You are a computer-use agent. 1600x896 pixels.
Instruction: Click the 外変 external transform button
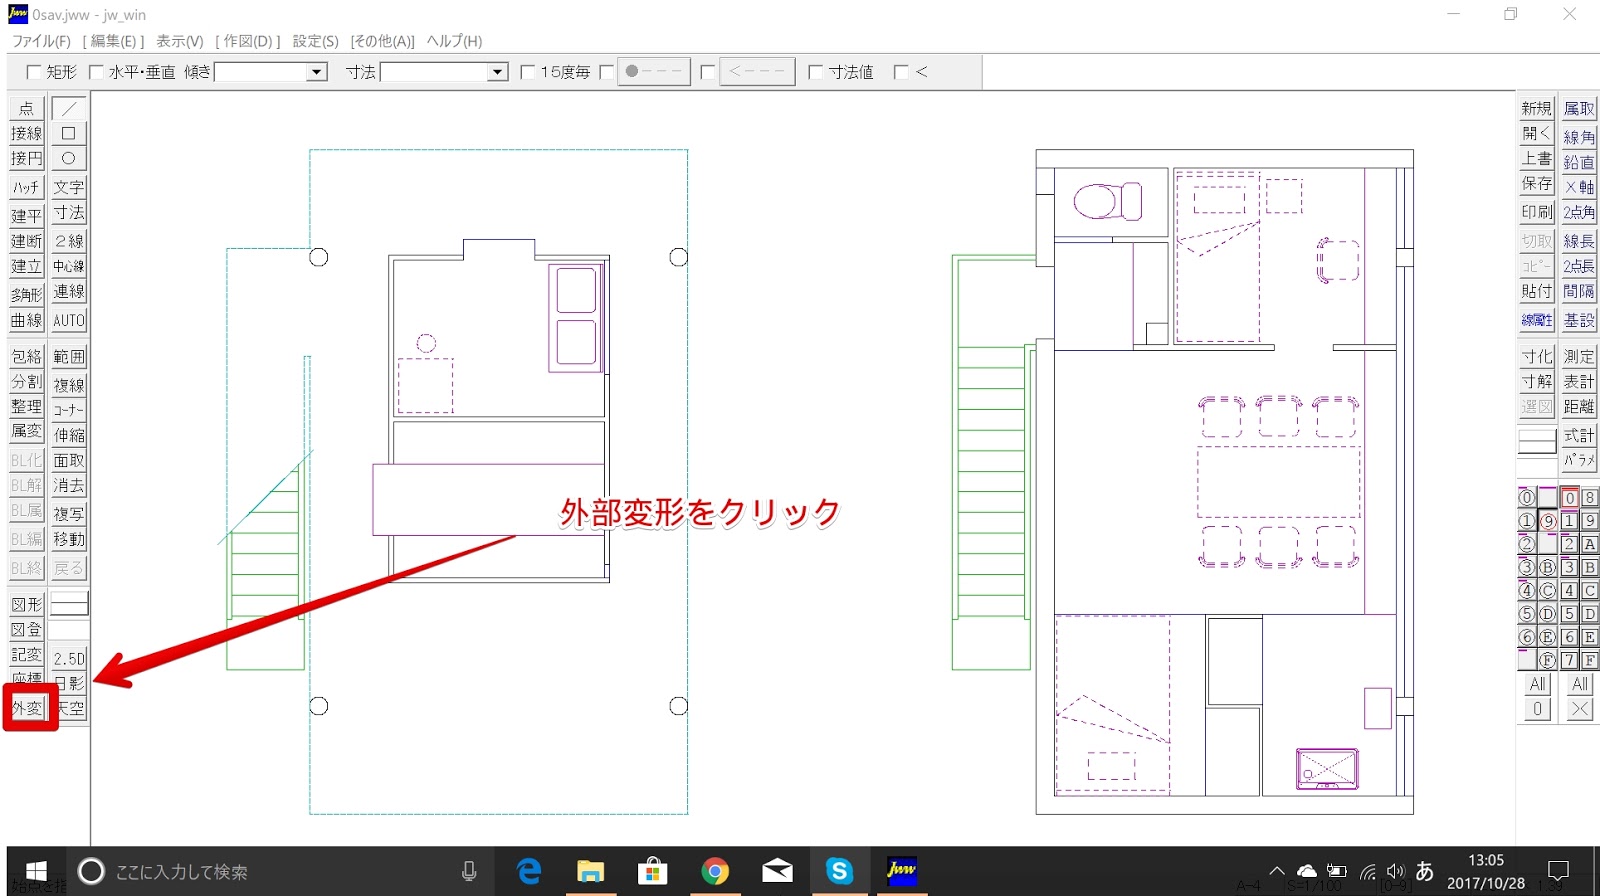pos(27,708)
